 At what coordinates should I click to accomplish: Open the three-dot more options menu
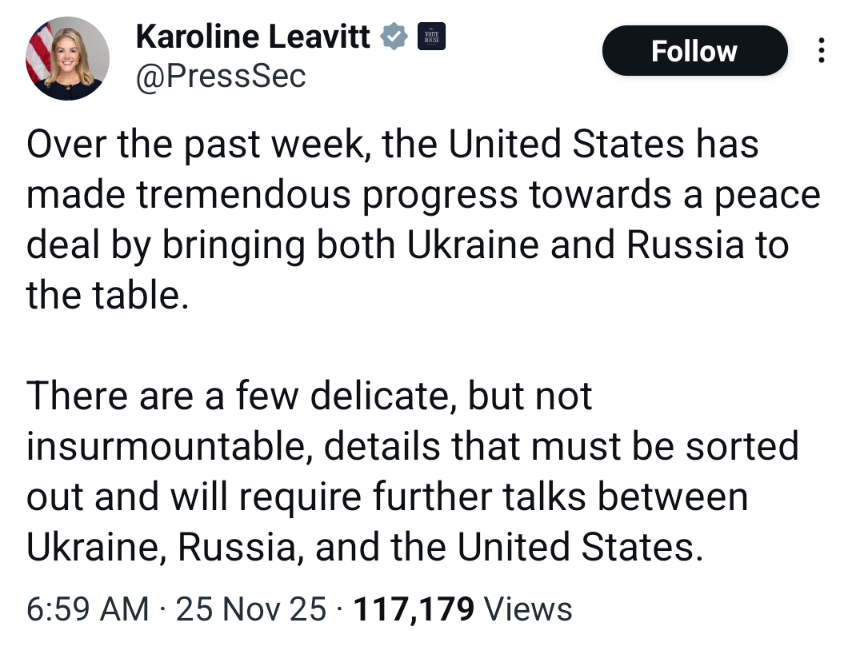click(x=821, y=50)
